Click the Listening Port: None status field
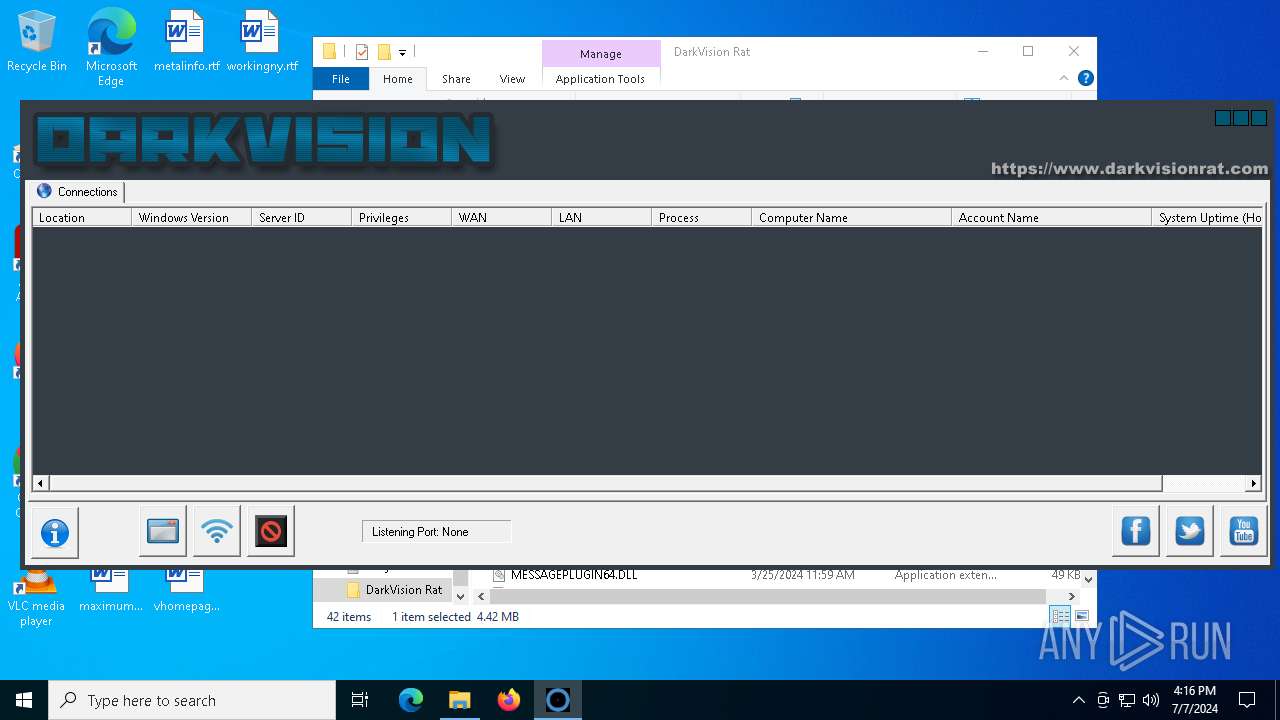Viewport: 1280px width, 720px height. click(x=436, y=532)
